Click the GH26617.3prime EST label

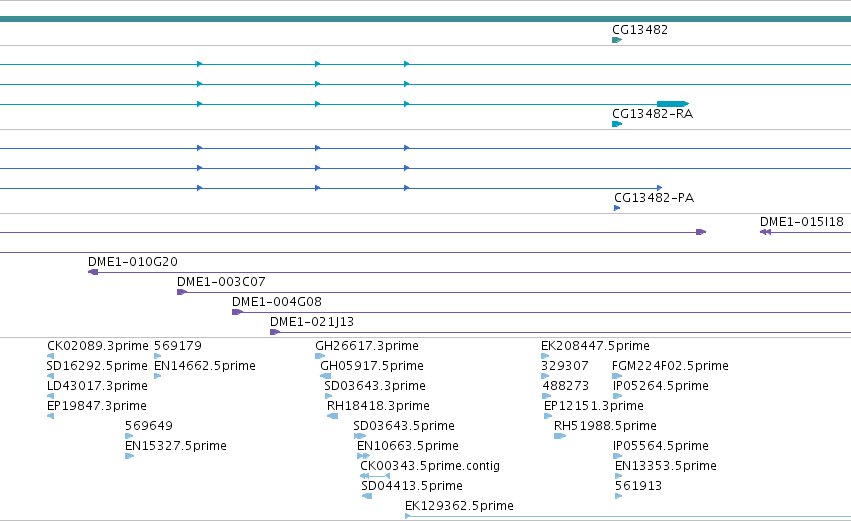(367, 346)
